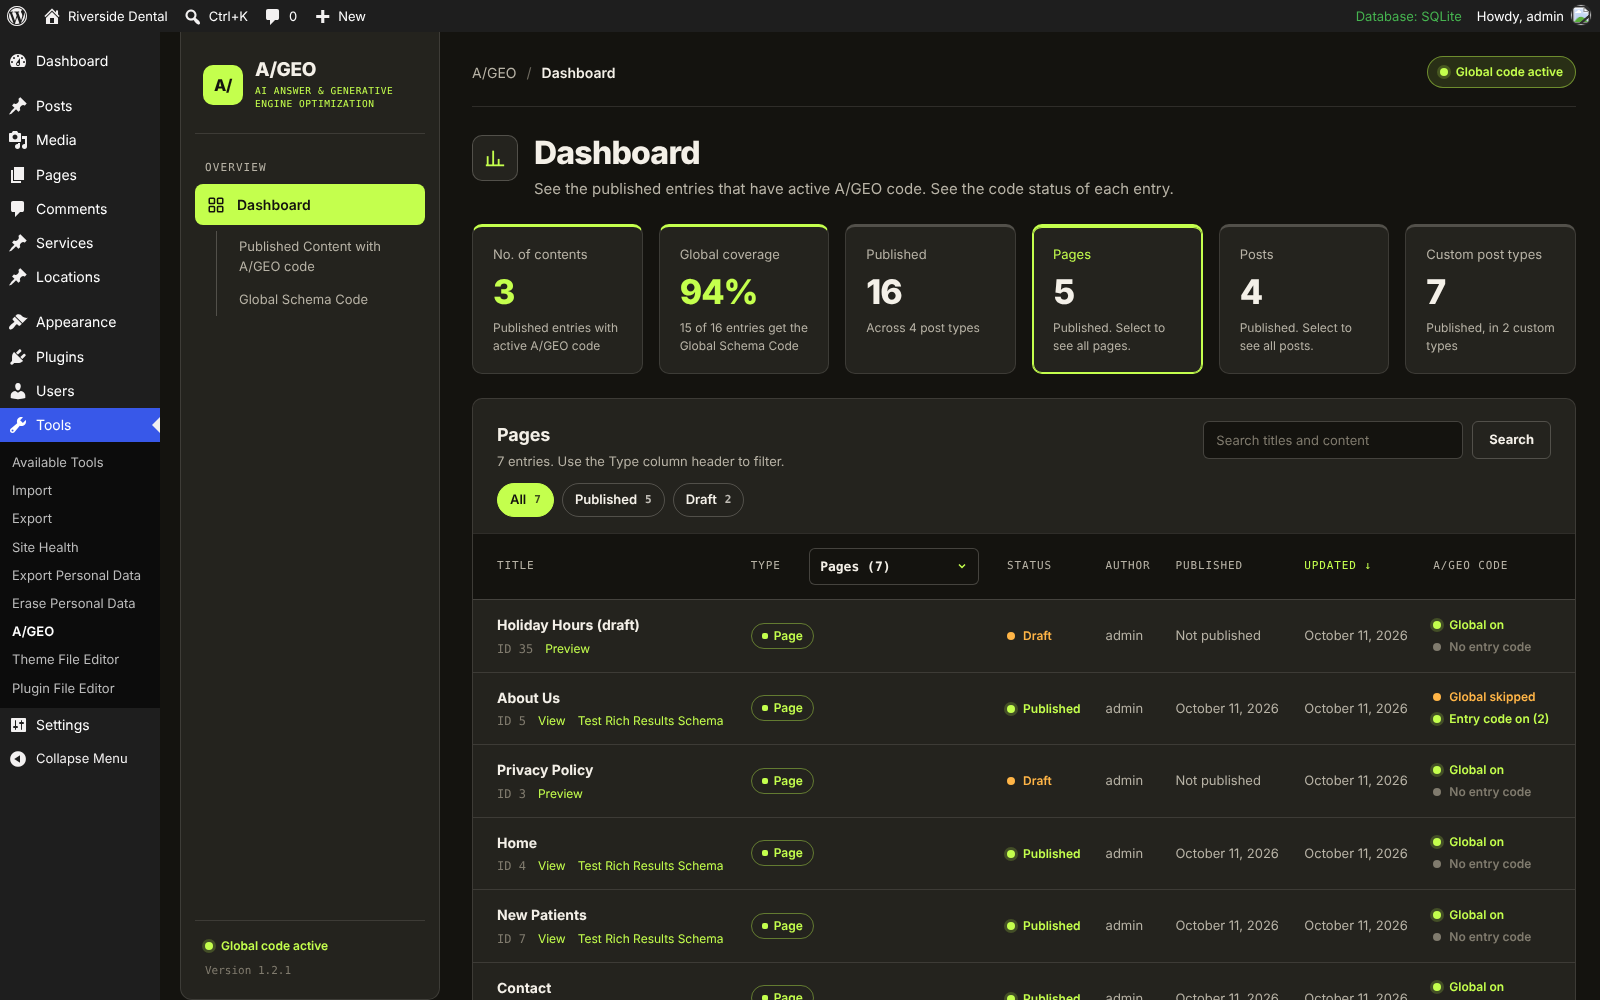Open the Comments icon in sidebar
This screenshot has width=1600, height=1000.
tap(18, 209)
